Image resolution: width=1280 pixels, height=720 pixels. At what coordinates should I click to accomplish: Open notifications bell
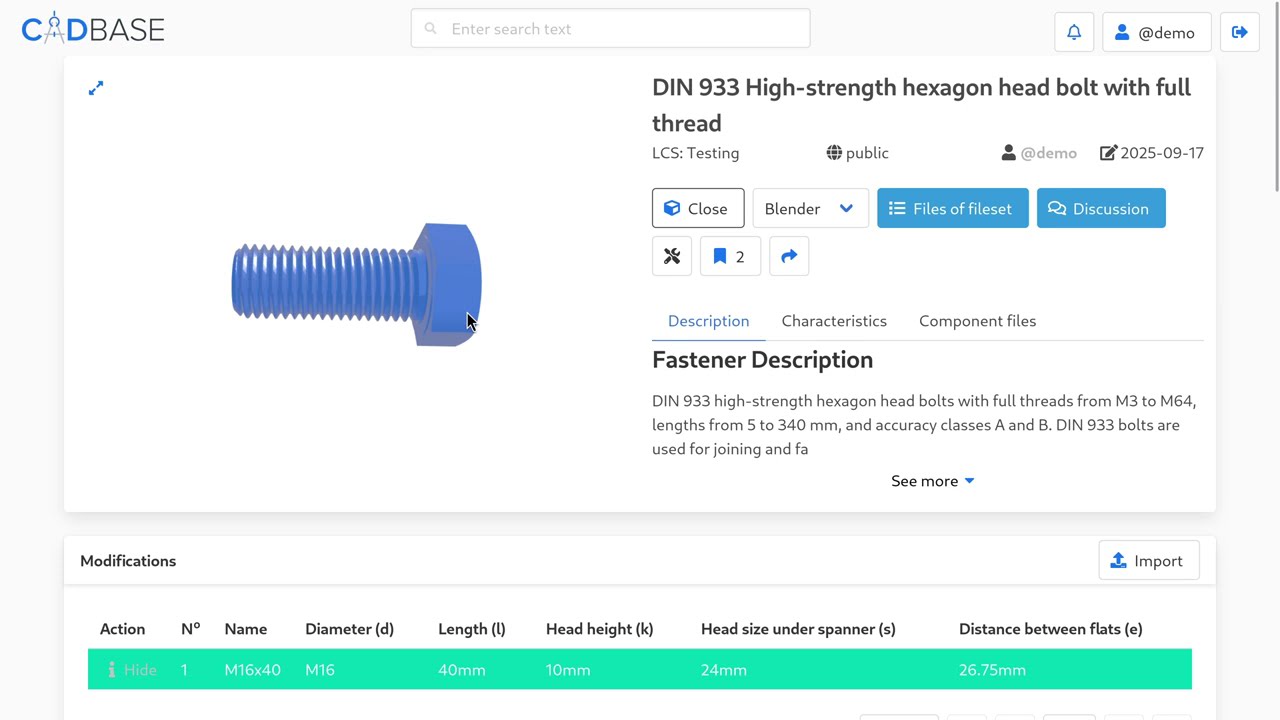(x=1074, y=32)
